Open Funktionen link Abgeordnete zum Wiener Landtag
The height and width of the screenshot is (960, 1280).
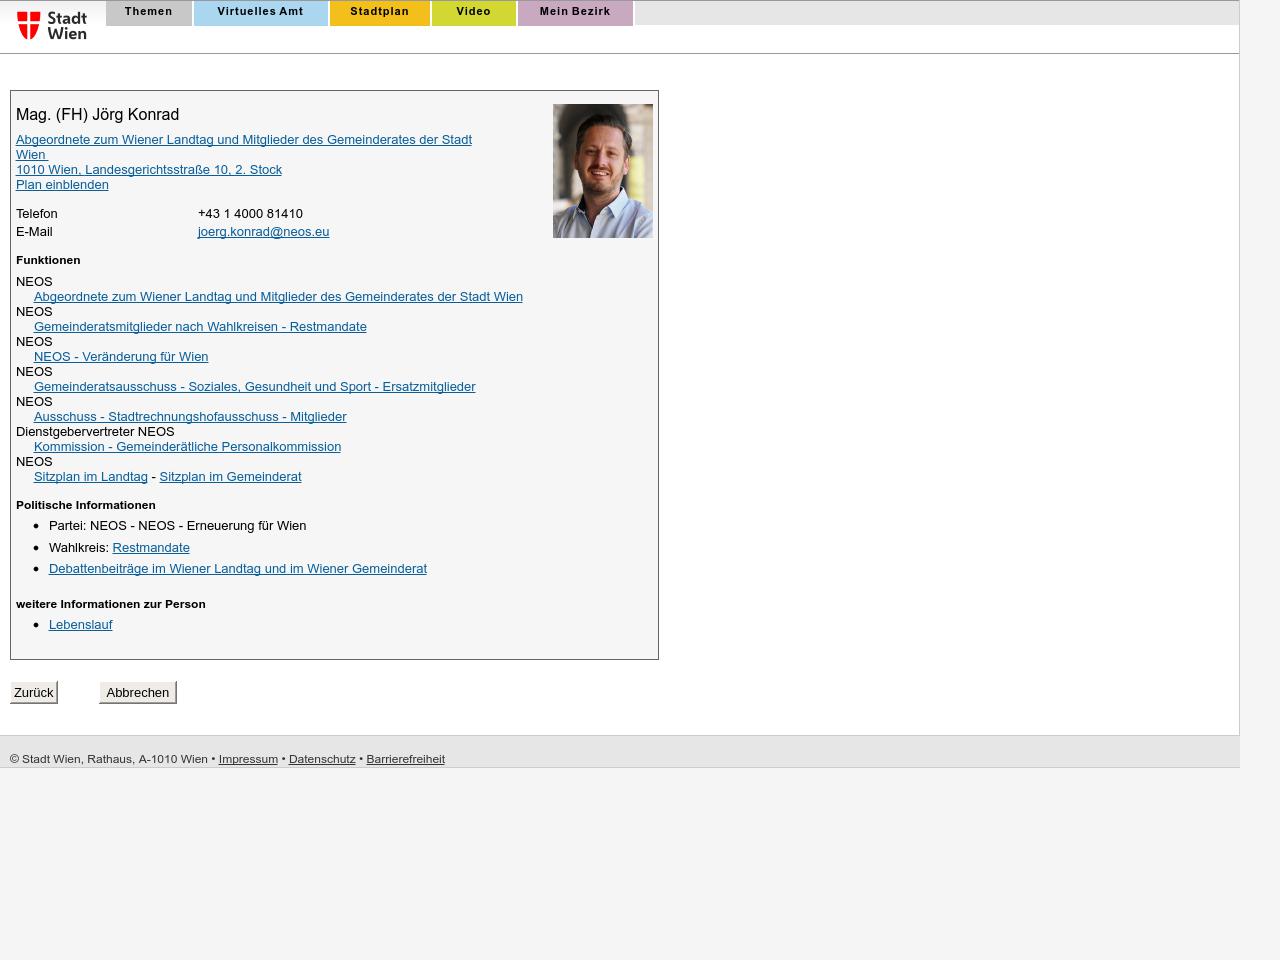[x=278, y=297]
